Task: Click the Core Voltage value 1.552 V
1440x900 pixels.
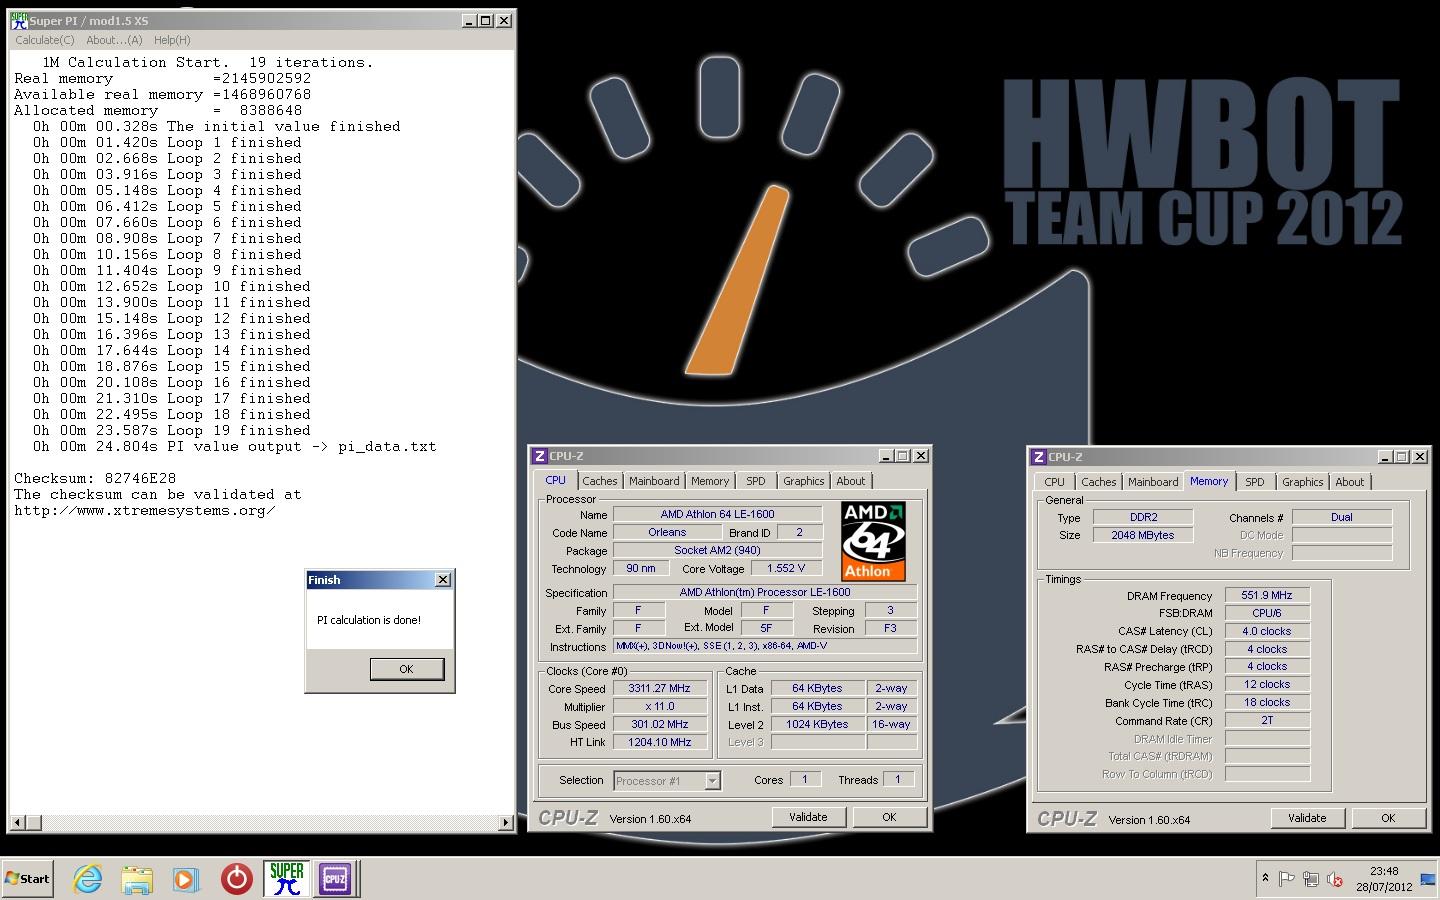Action: (786, 568)
